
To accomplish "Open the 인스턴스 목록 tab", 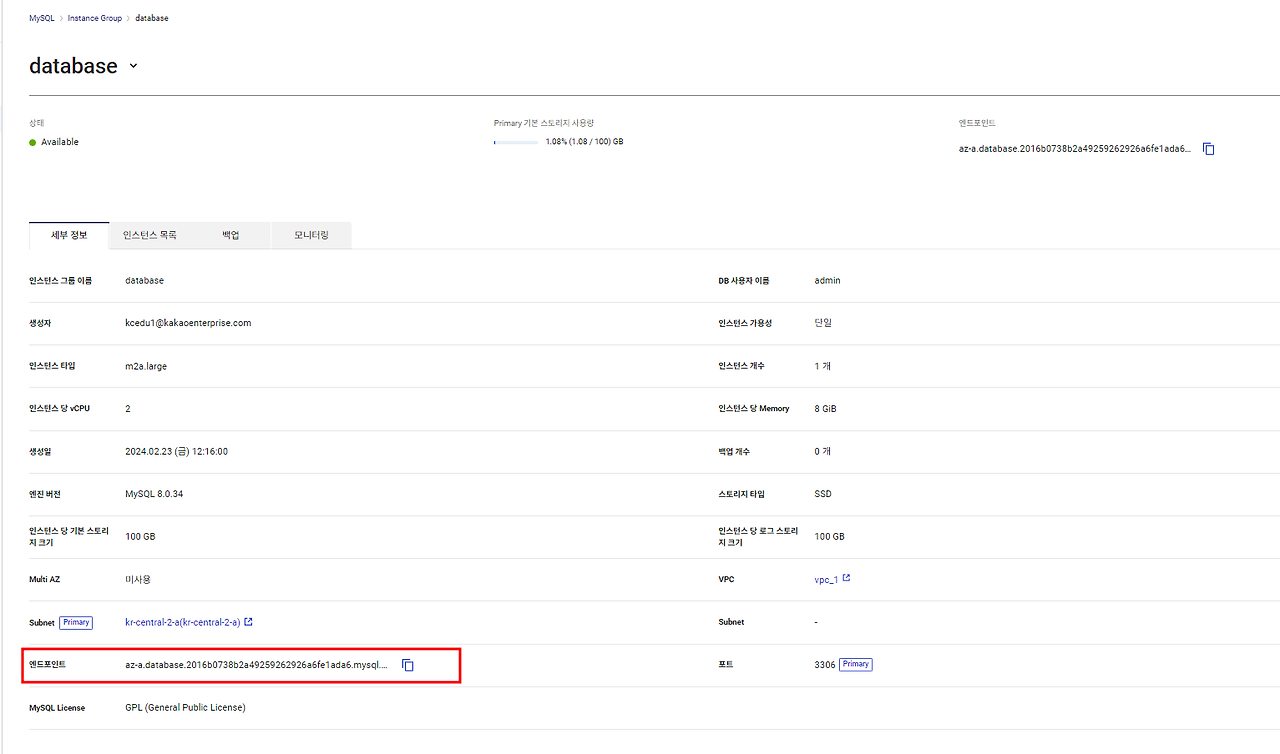I will click(x=150, y=236).
